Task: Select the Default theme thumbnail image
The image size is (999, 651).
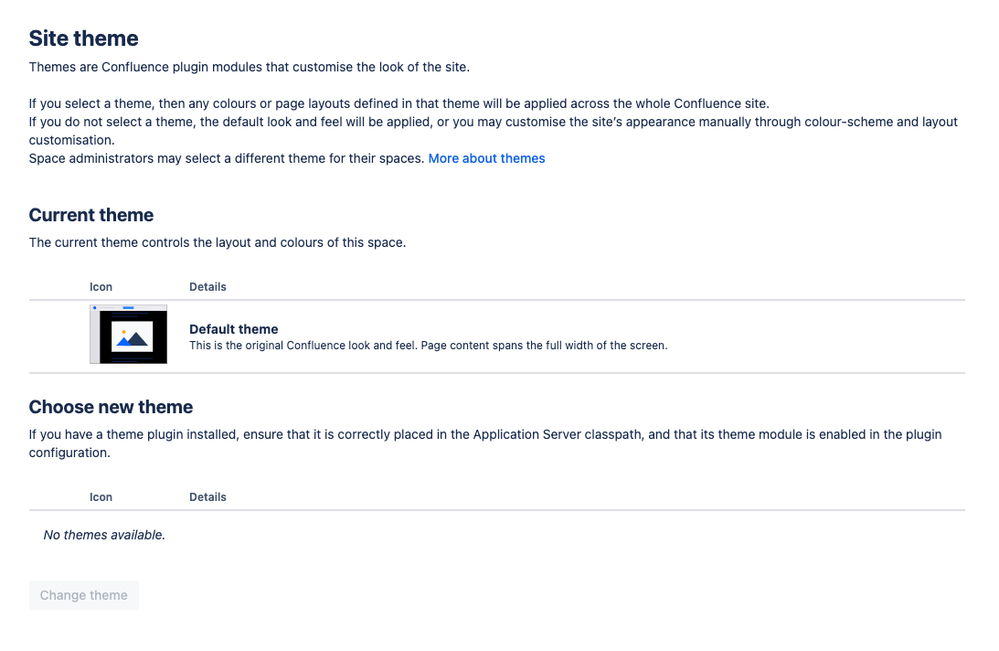Action: pos(129,334)
